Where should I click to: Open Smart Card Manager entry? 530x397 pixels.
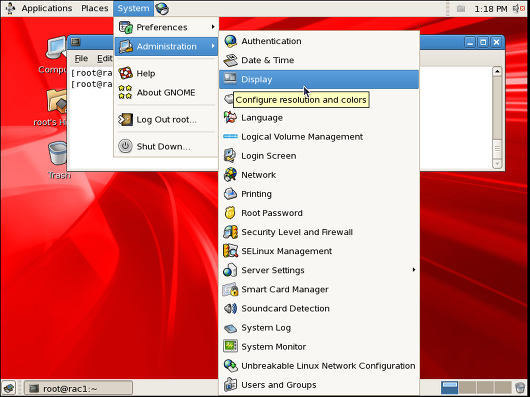pos(319,289)
